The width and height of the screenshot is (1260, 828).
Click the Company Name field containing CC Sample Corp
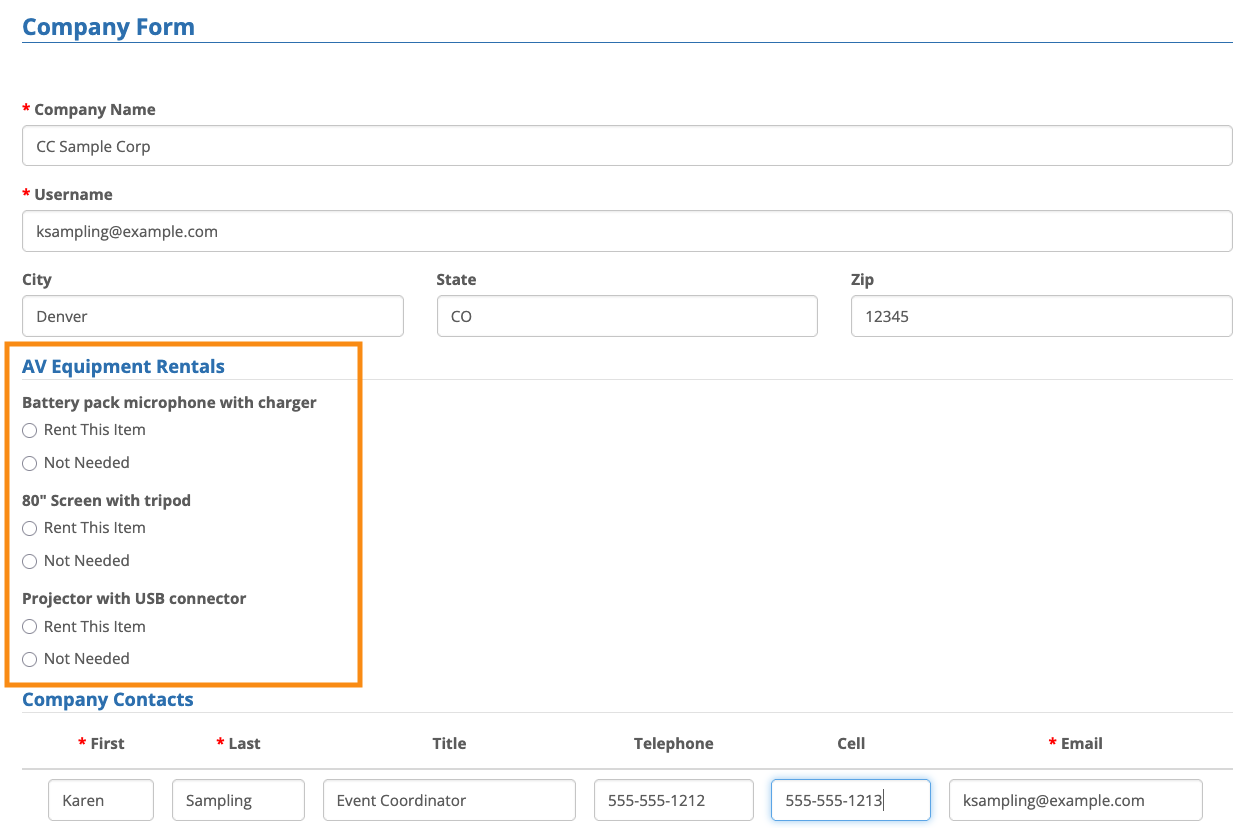point(626,146)
